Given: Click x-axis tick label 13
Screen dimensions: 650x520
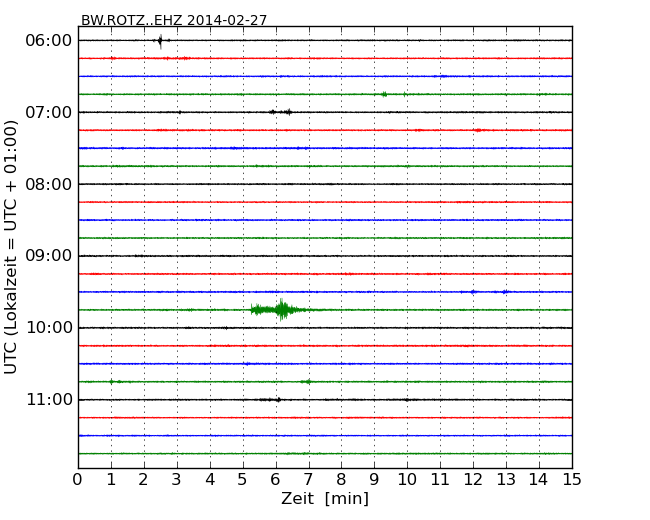Looking at the screenshot, I should [x=506, y=479].
